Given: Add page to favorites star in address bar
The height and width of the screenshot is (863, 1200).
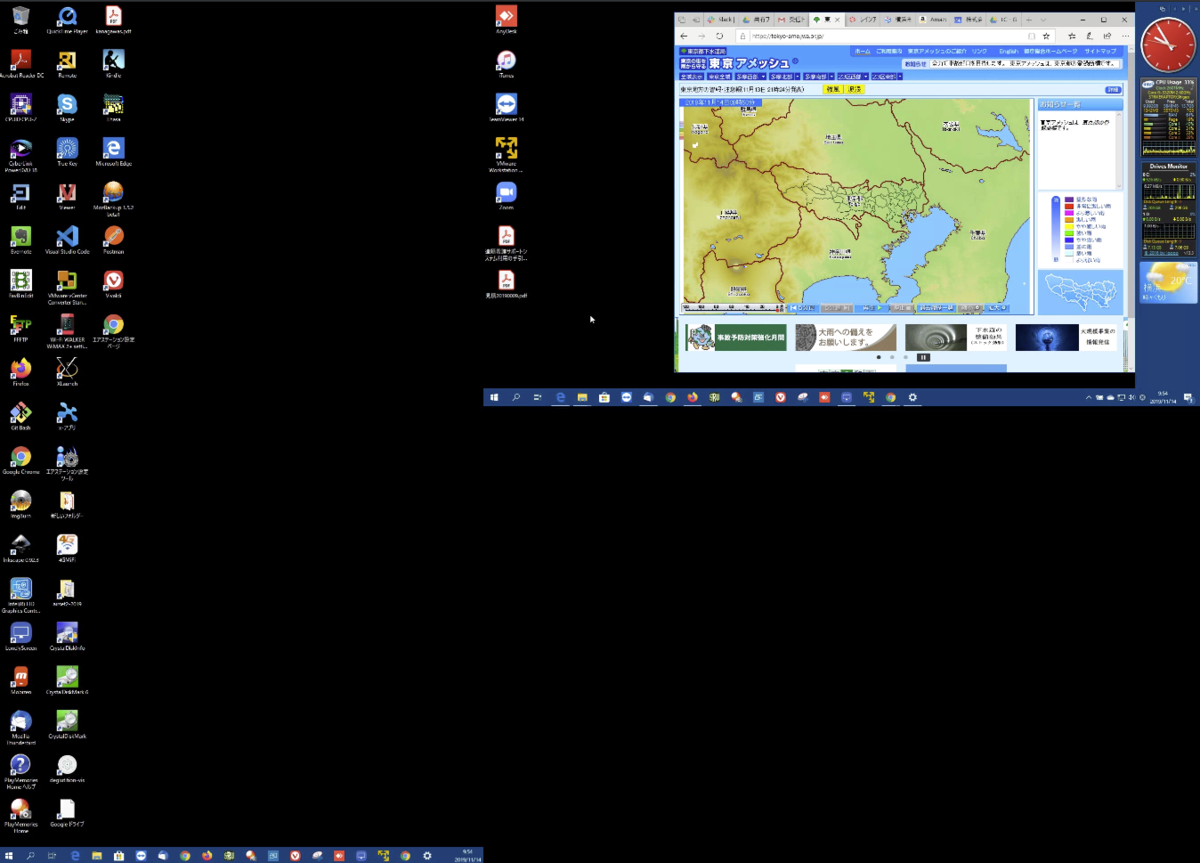Looking at the screenshot, I should click(x=1046, y=36).
